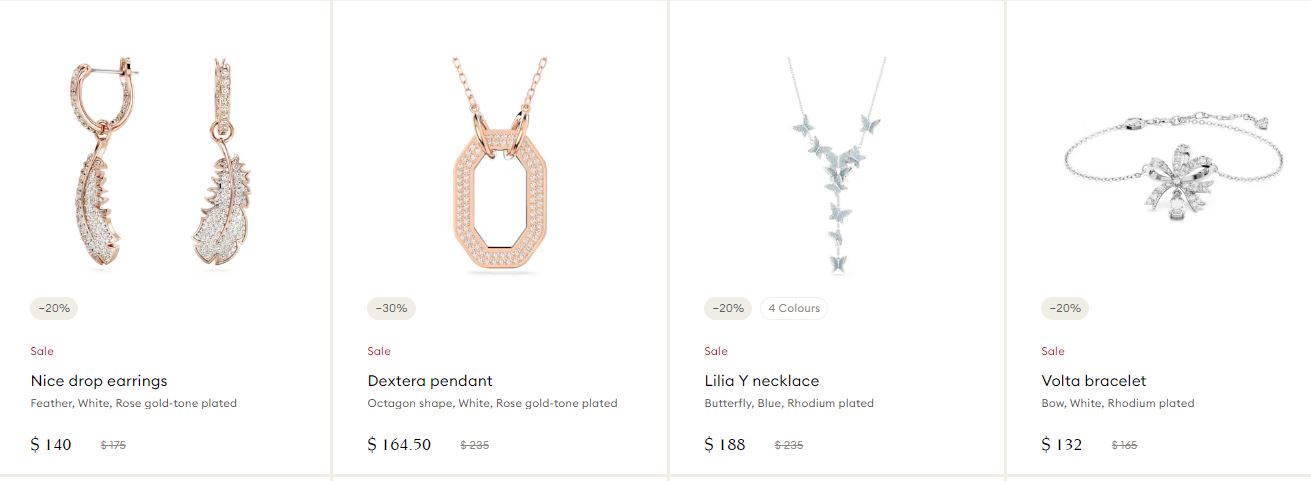View the Lilia Y necklace product image

pos(837,165)
